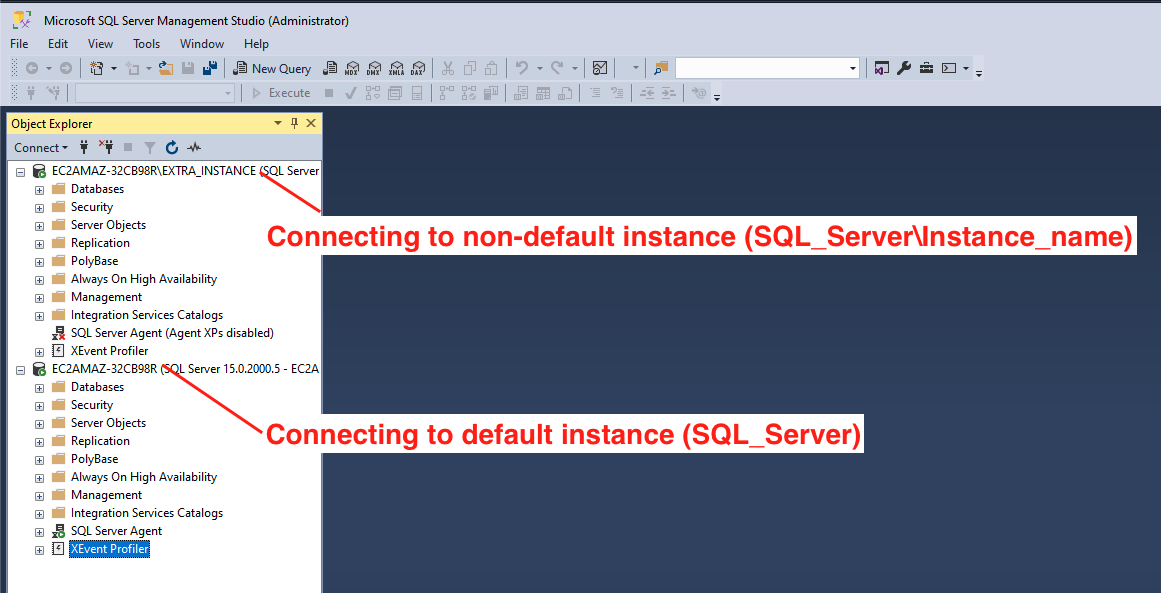Expand Databases under the default instance

[40, 387]
